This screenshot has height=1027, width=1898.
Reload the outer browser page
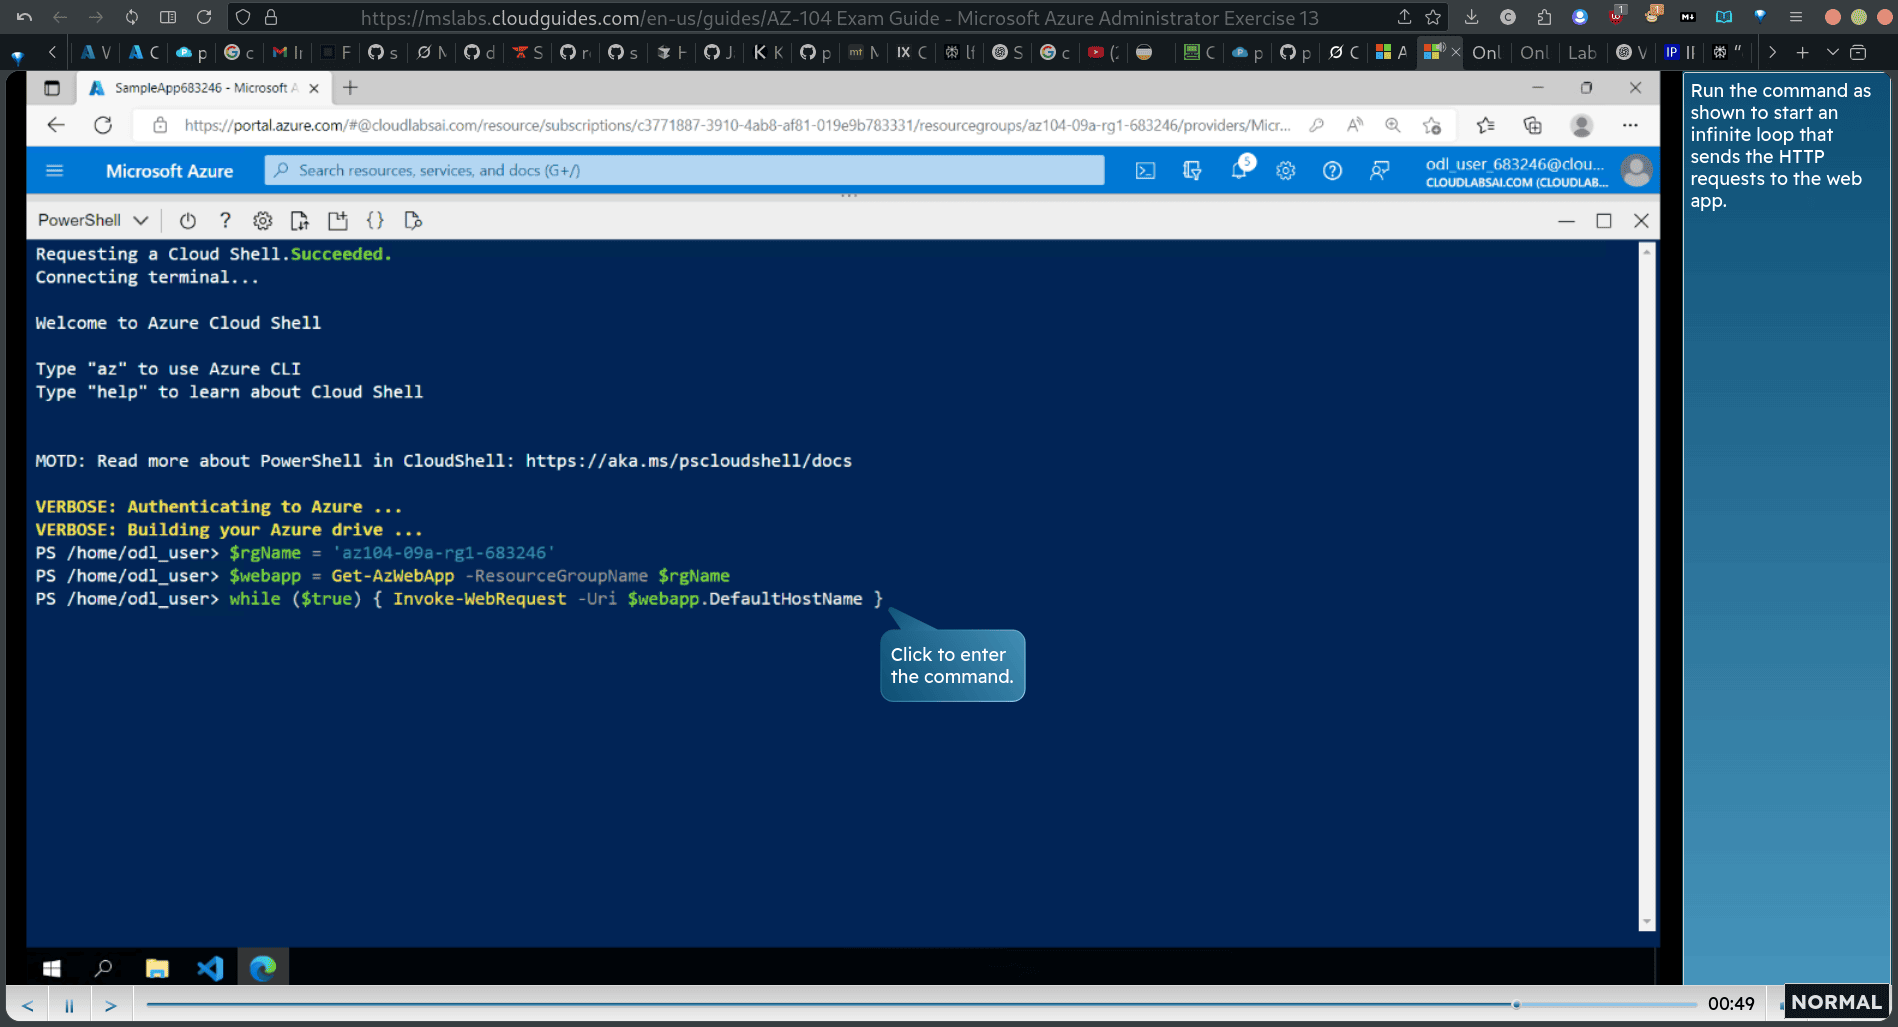pos(204,17)
